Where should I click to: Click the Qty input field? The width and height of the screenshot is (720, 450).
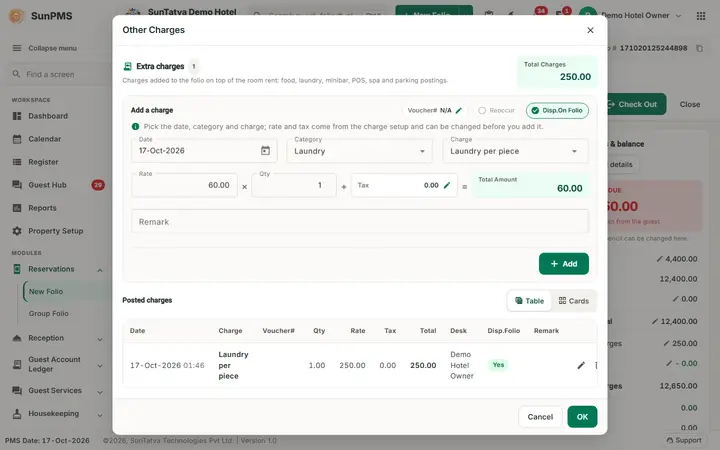pyautogui.click(x=294, y=185)
